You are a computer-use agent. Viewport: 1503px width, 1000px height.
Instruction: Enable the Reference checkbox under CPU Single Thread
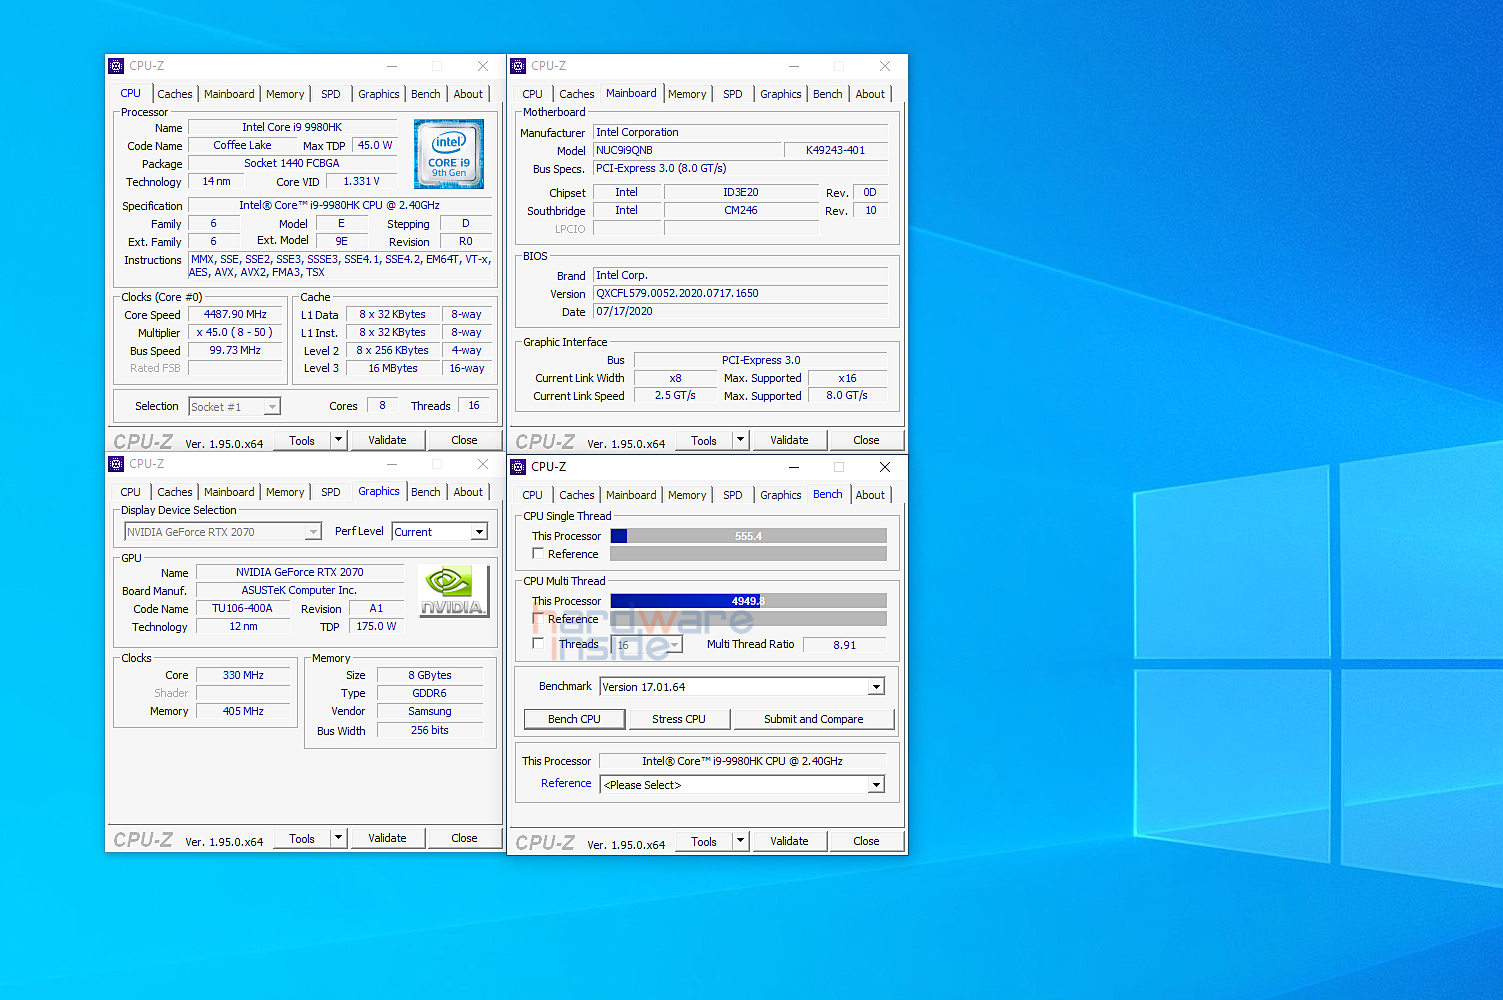coord(538,553)
